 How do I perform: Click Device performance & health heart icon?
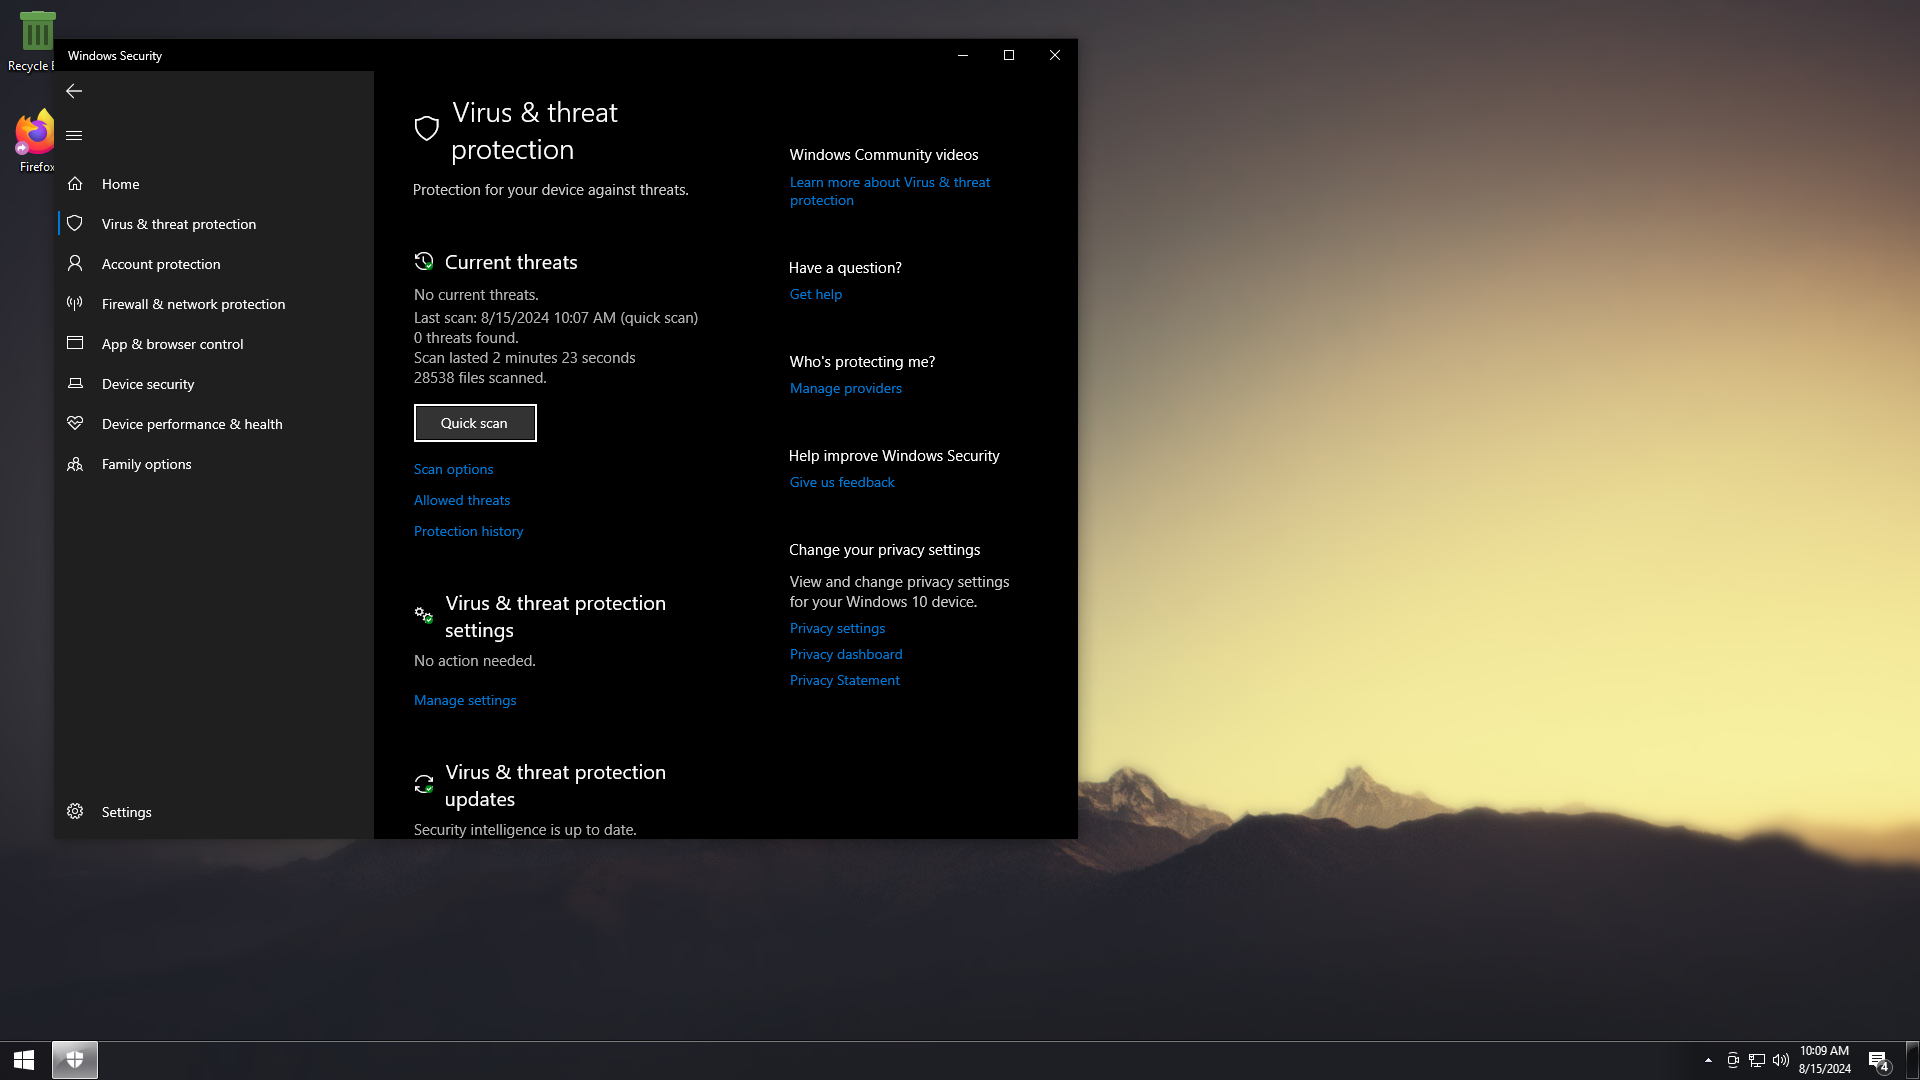(75, 423)
